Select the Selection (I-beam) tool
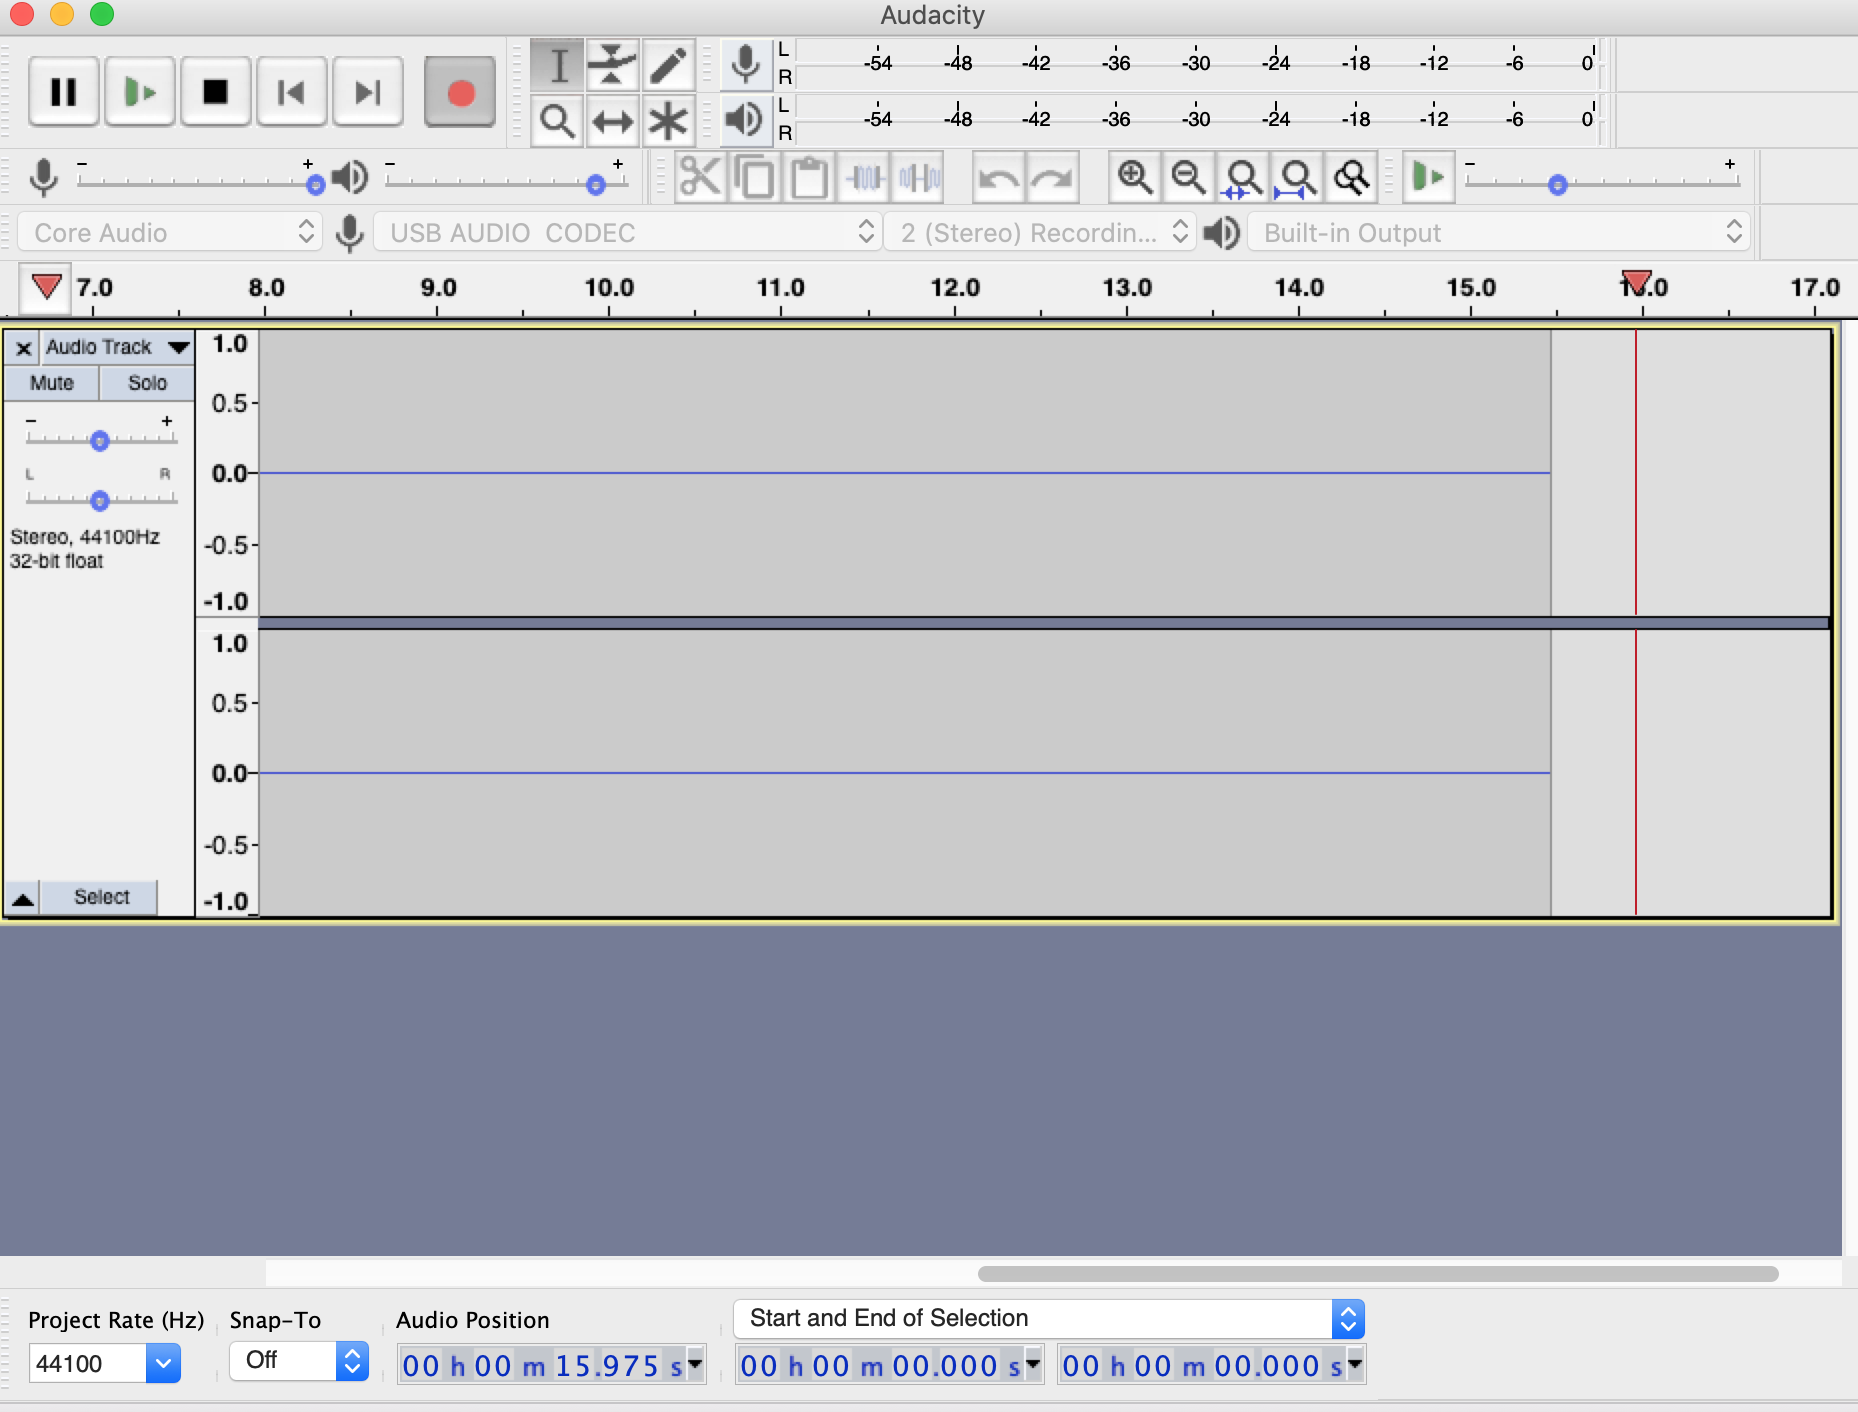This screenshot has width=1858, height=1412. click(x=558, y=66)
